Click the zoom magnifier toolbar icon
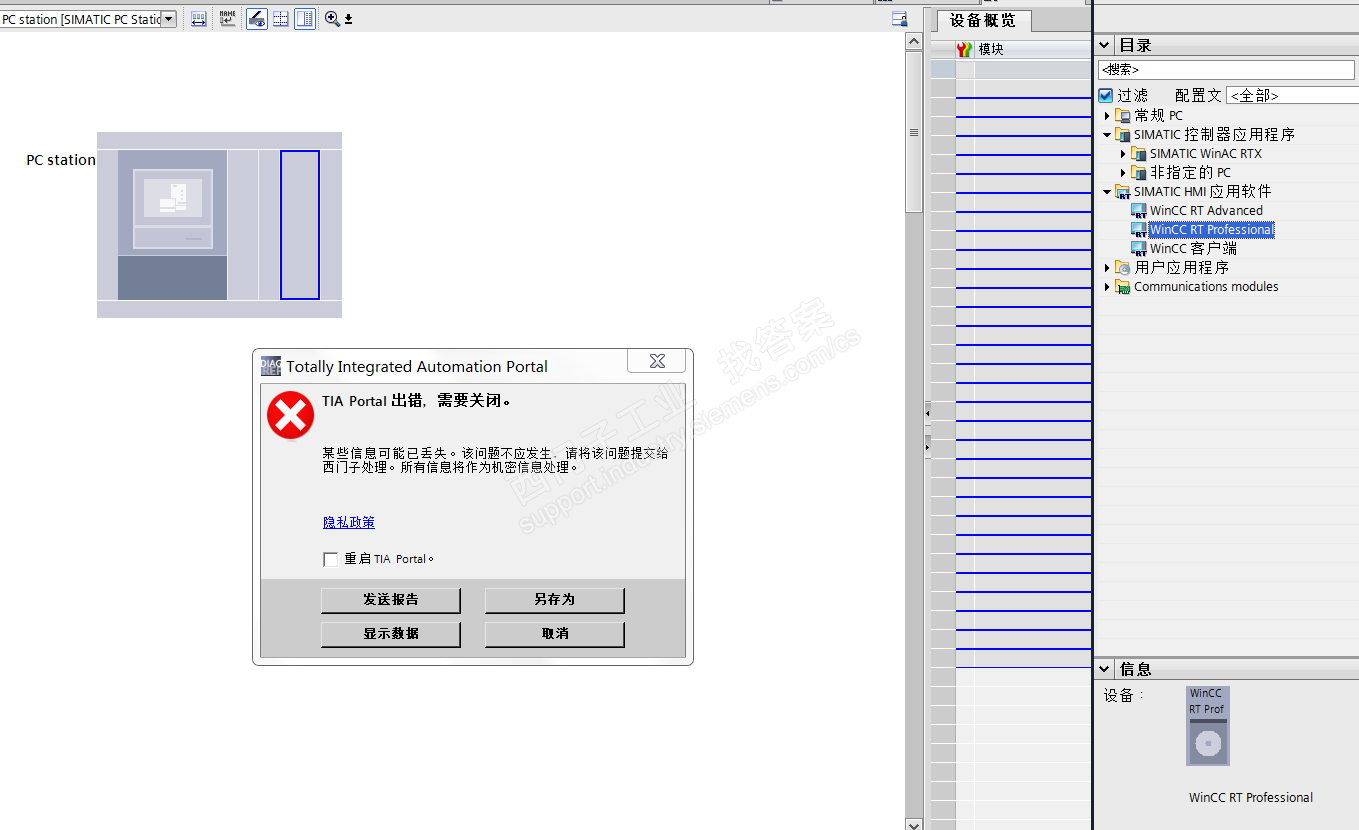This screenshot has height=830, width=1359. [x=332, y=19]
